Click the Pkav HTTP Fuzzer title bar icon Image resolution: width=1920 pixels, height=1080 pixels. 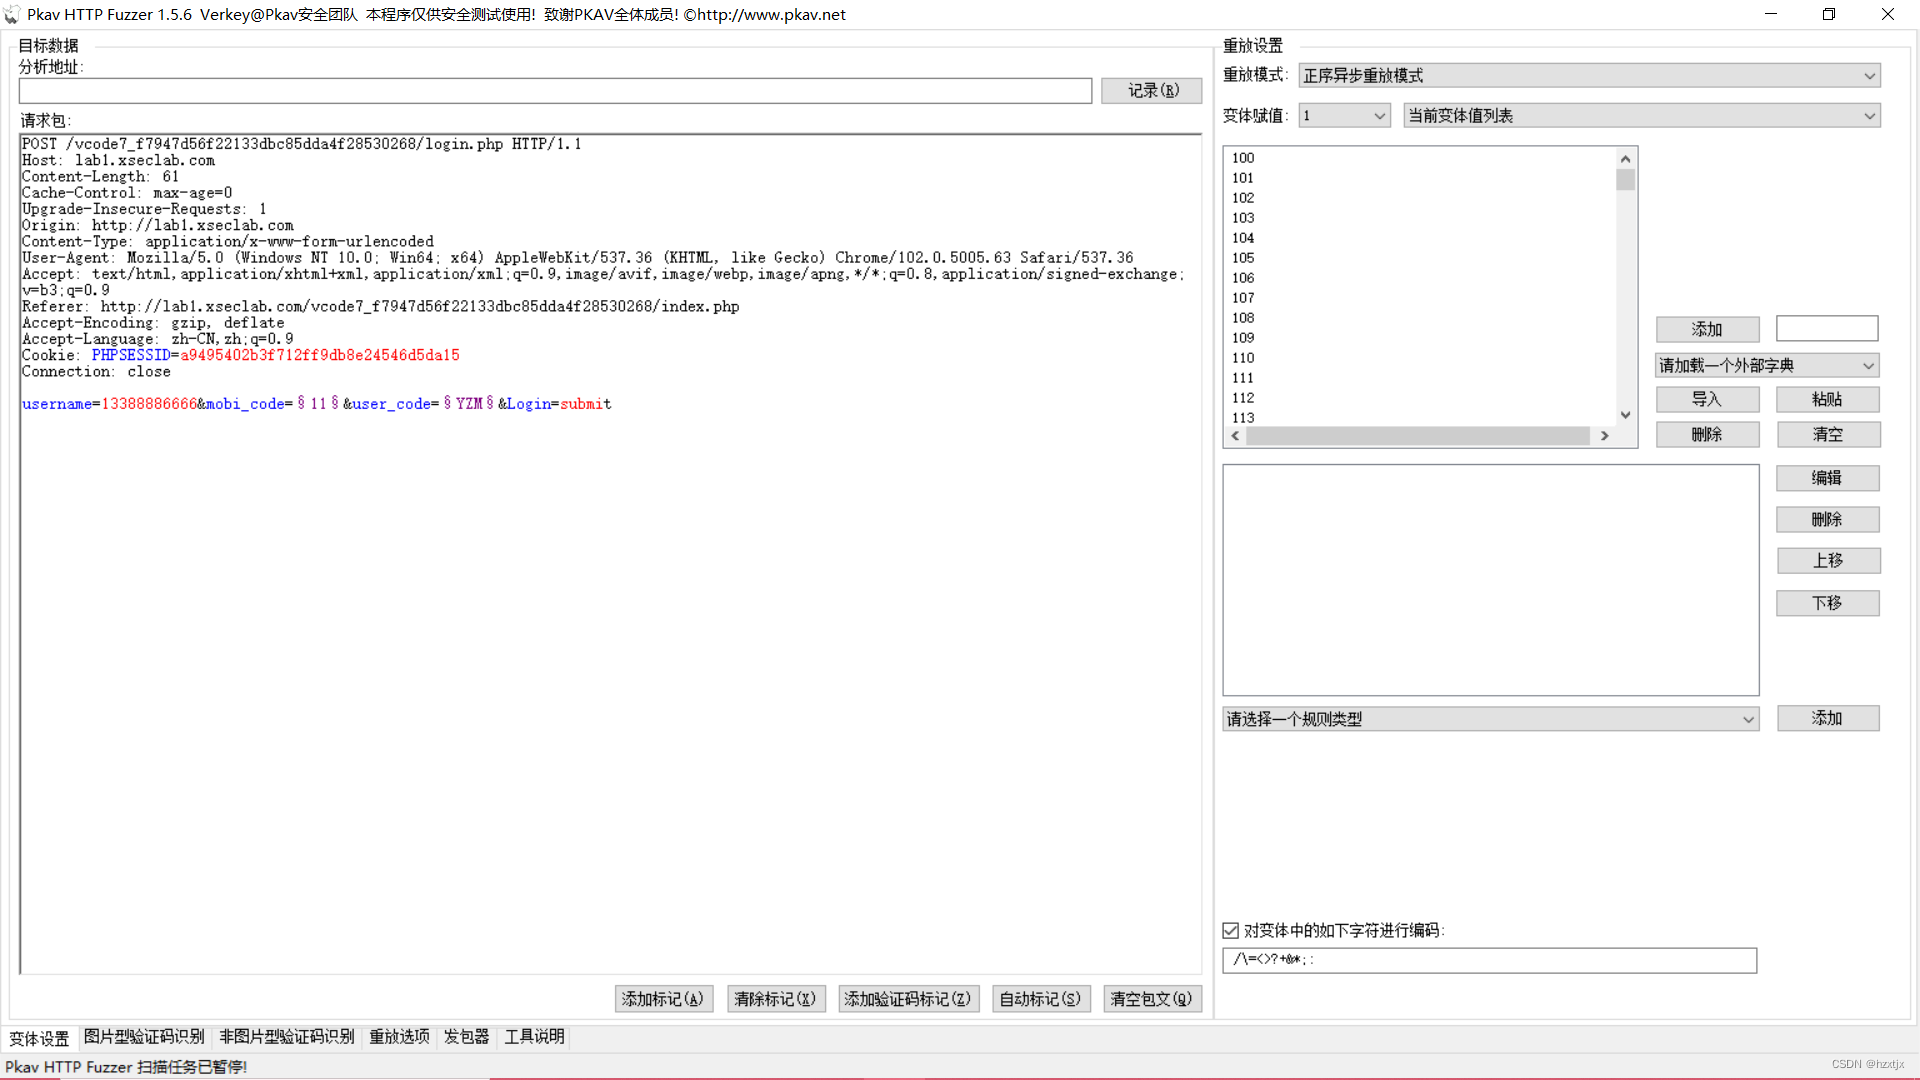point(11,14)
